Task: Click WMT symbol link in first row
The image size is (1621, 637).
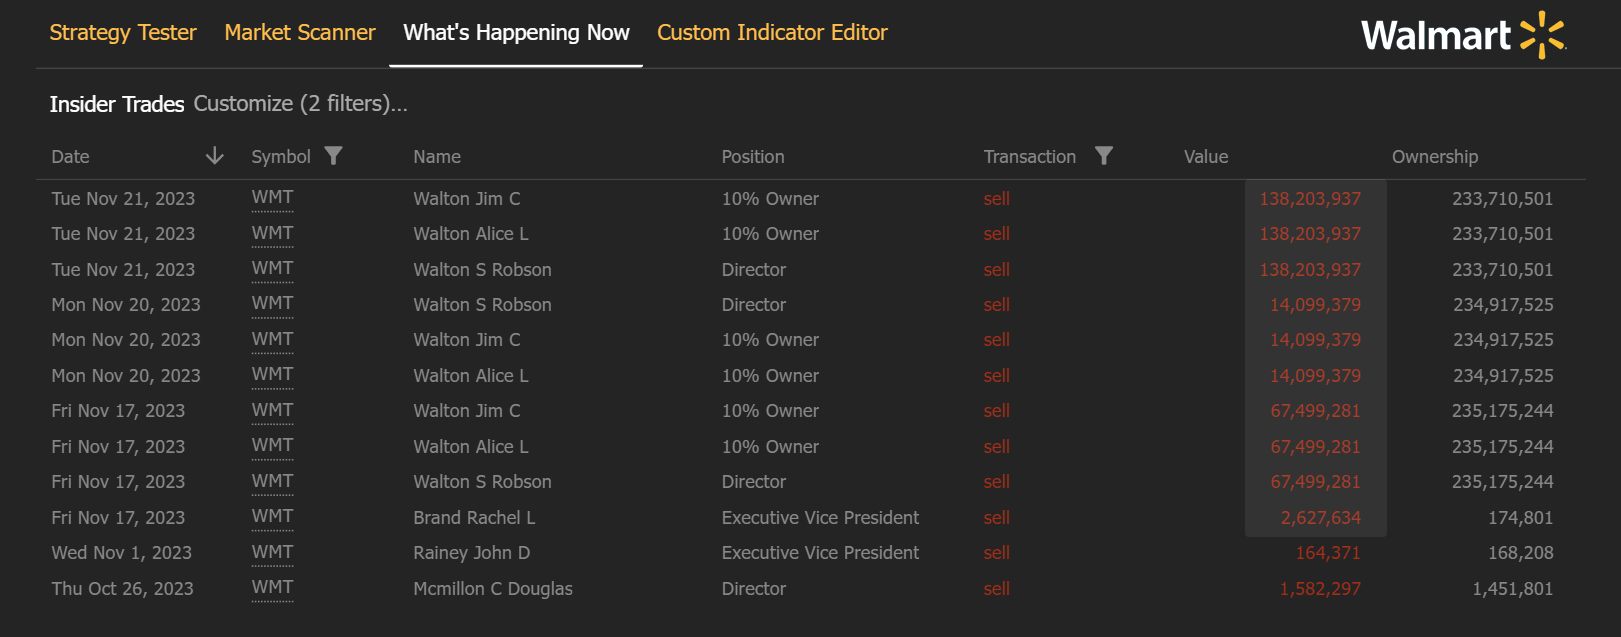Action: point(272,198)
